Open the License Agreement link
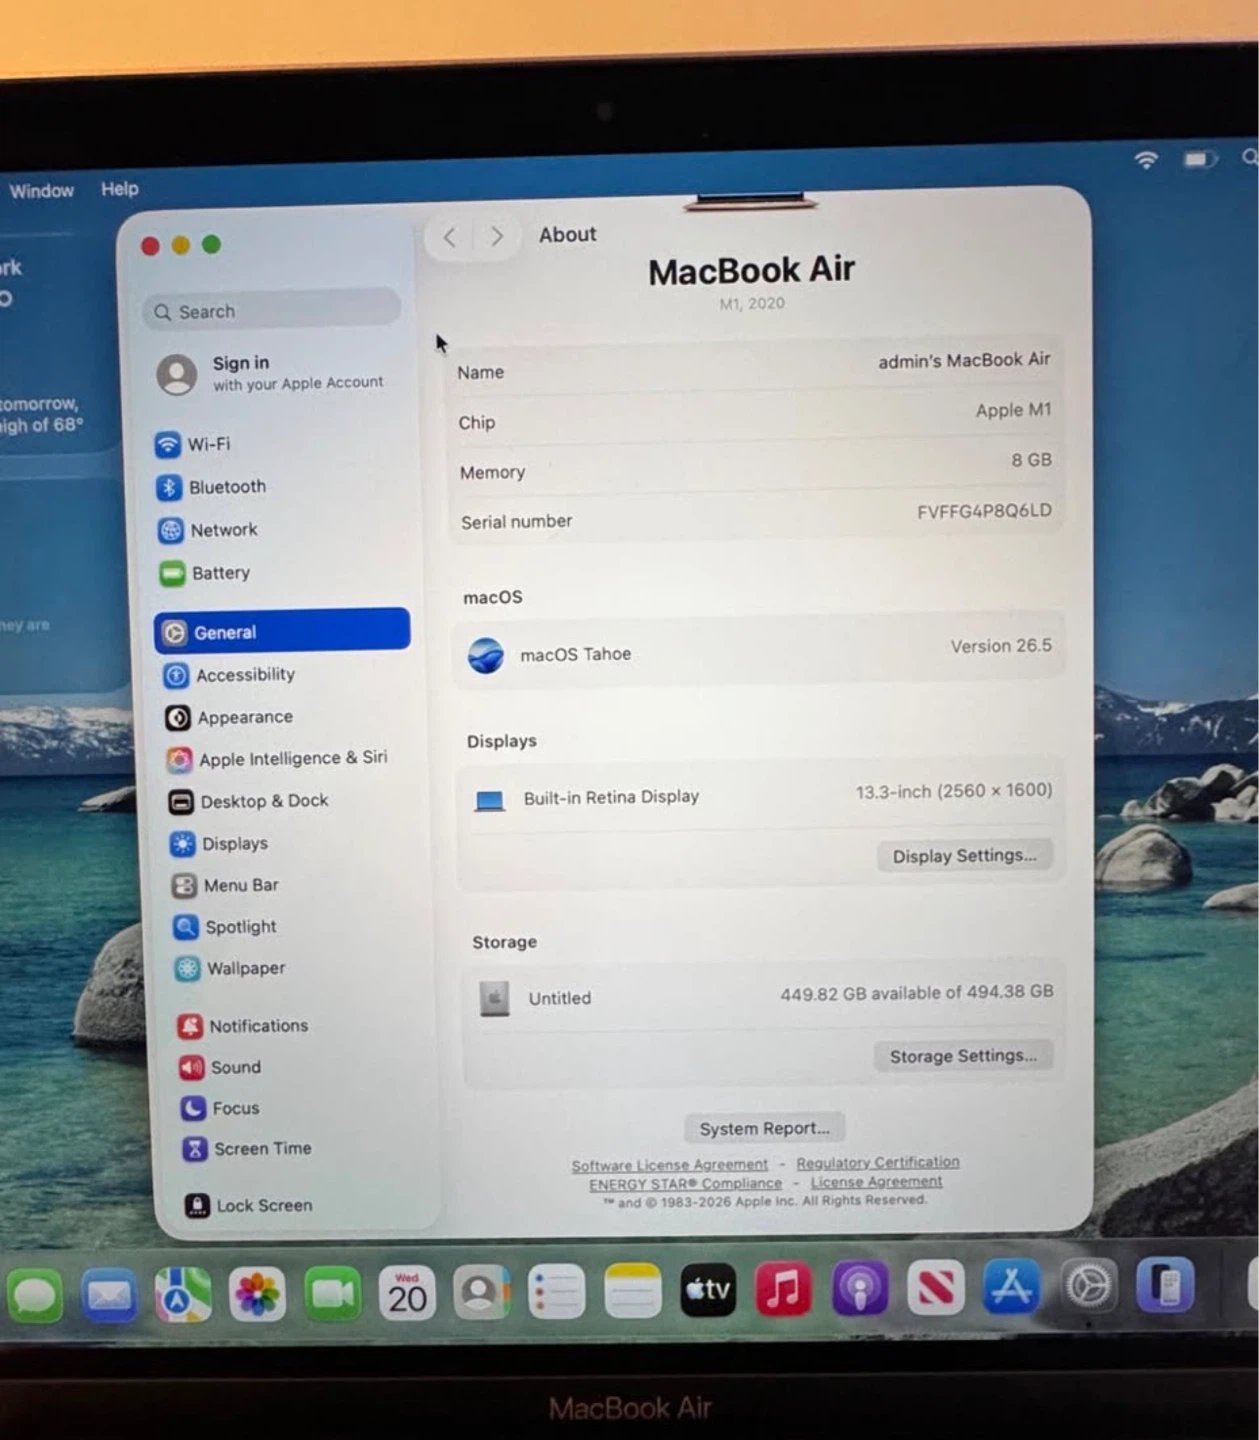1259x1440 pixels. pyautogui.click(x=876, y=1181)
